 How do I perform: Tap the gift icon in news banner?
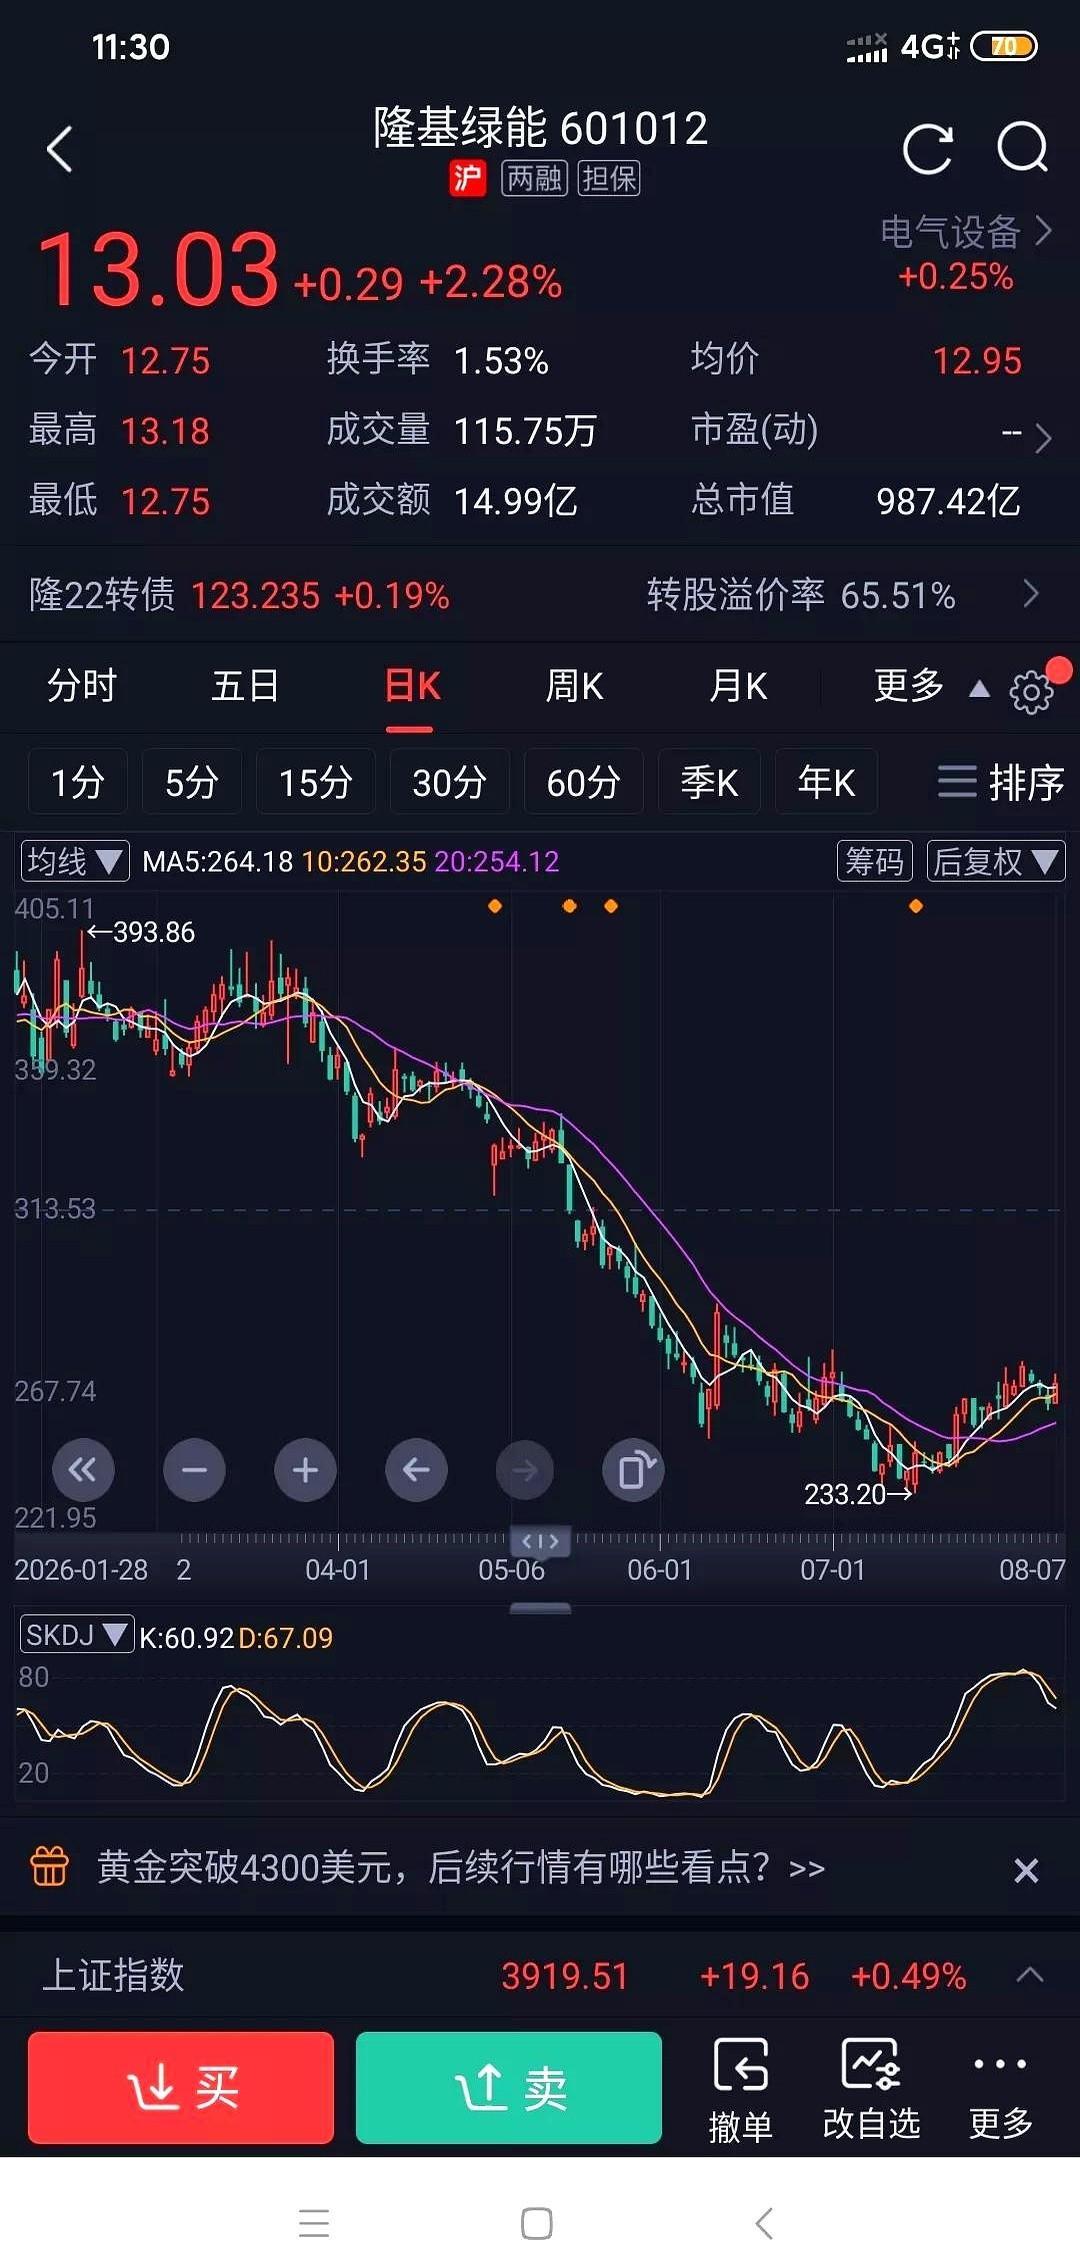click(x=49, y=1867)
